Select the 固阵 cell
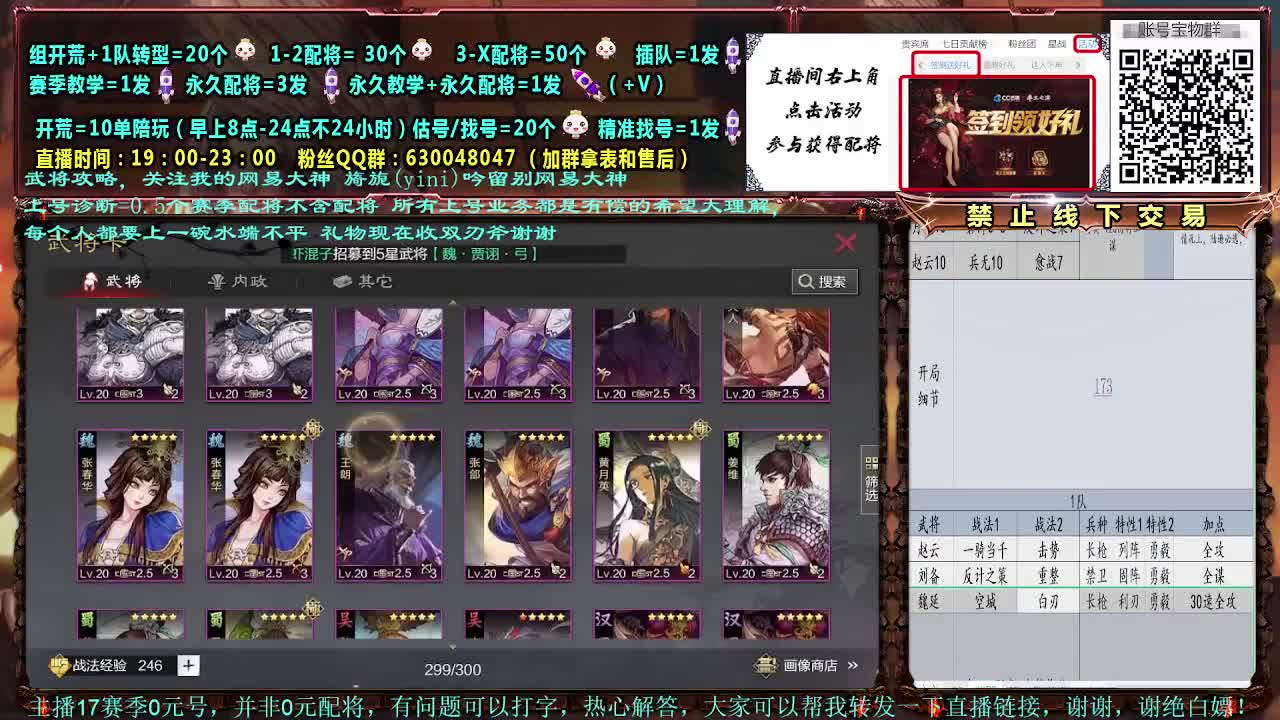This screenshot has width=1280, height=720. [x=1128, y=576]
